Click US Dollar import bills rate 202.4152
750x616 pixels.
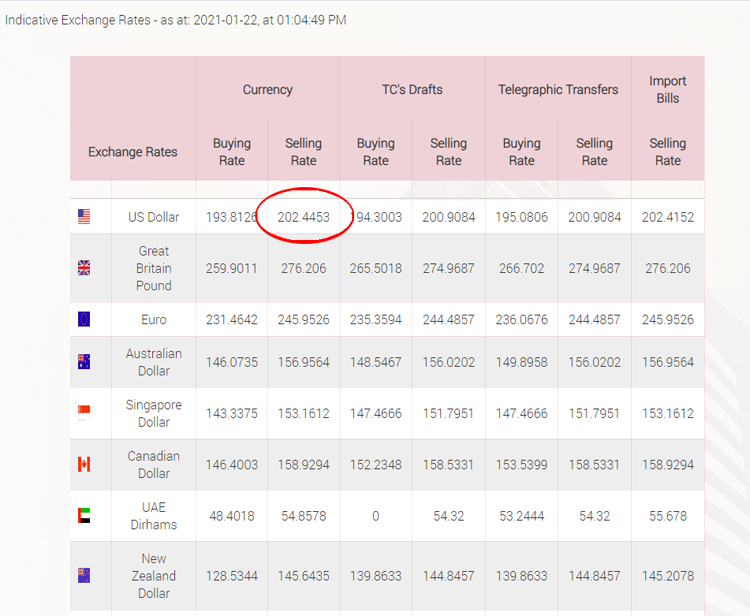pyautogui.click(x=668, y=217)
